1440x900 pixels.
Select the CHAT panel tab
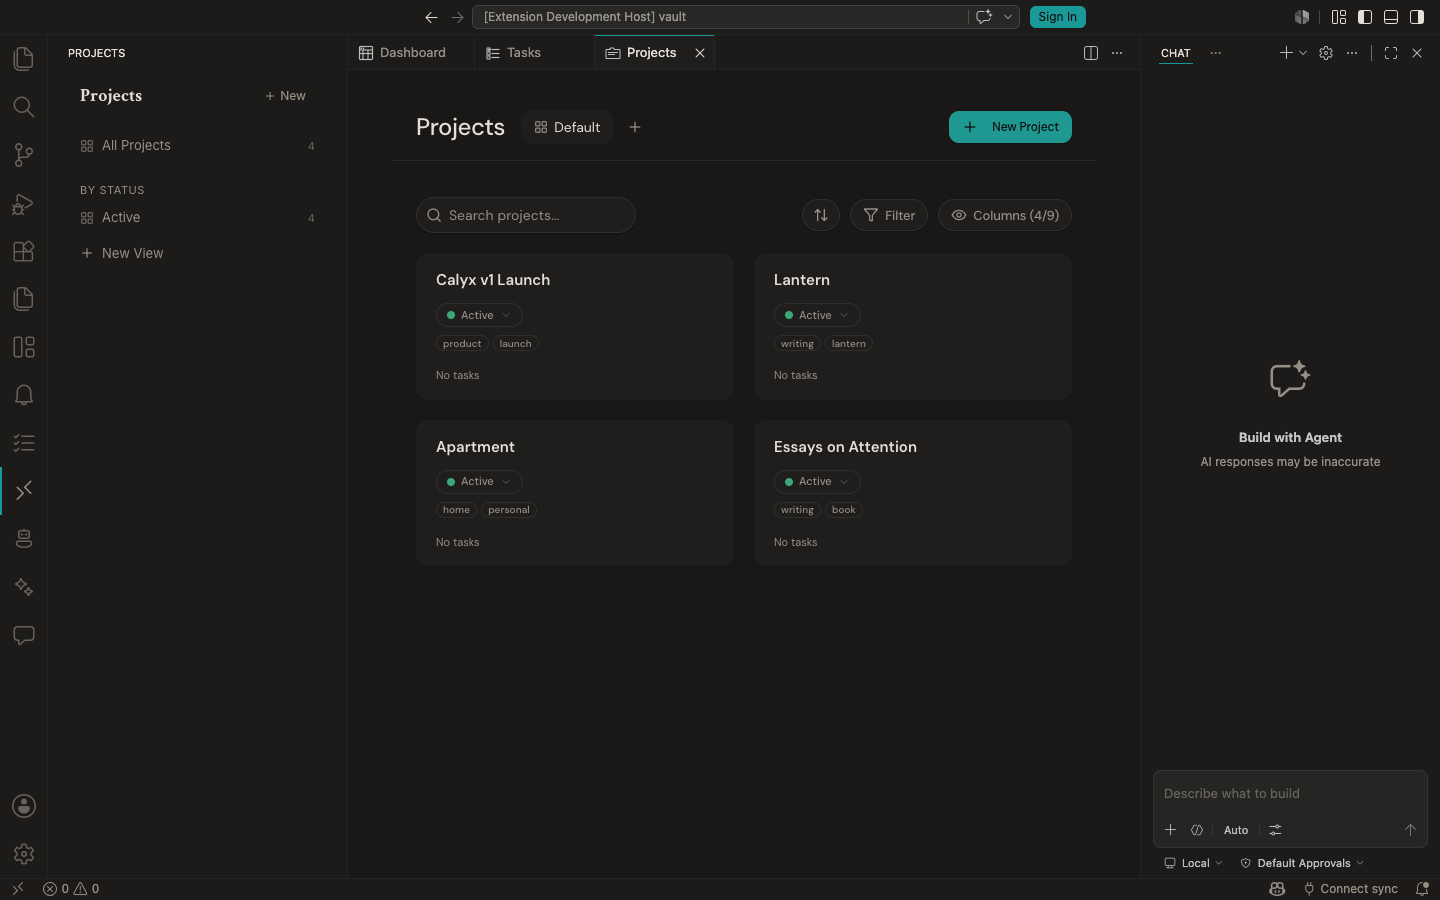pyautogui.click(x=1176, y=53)
